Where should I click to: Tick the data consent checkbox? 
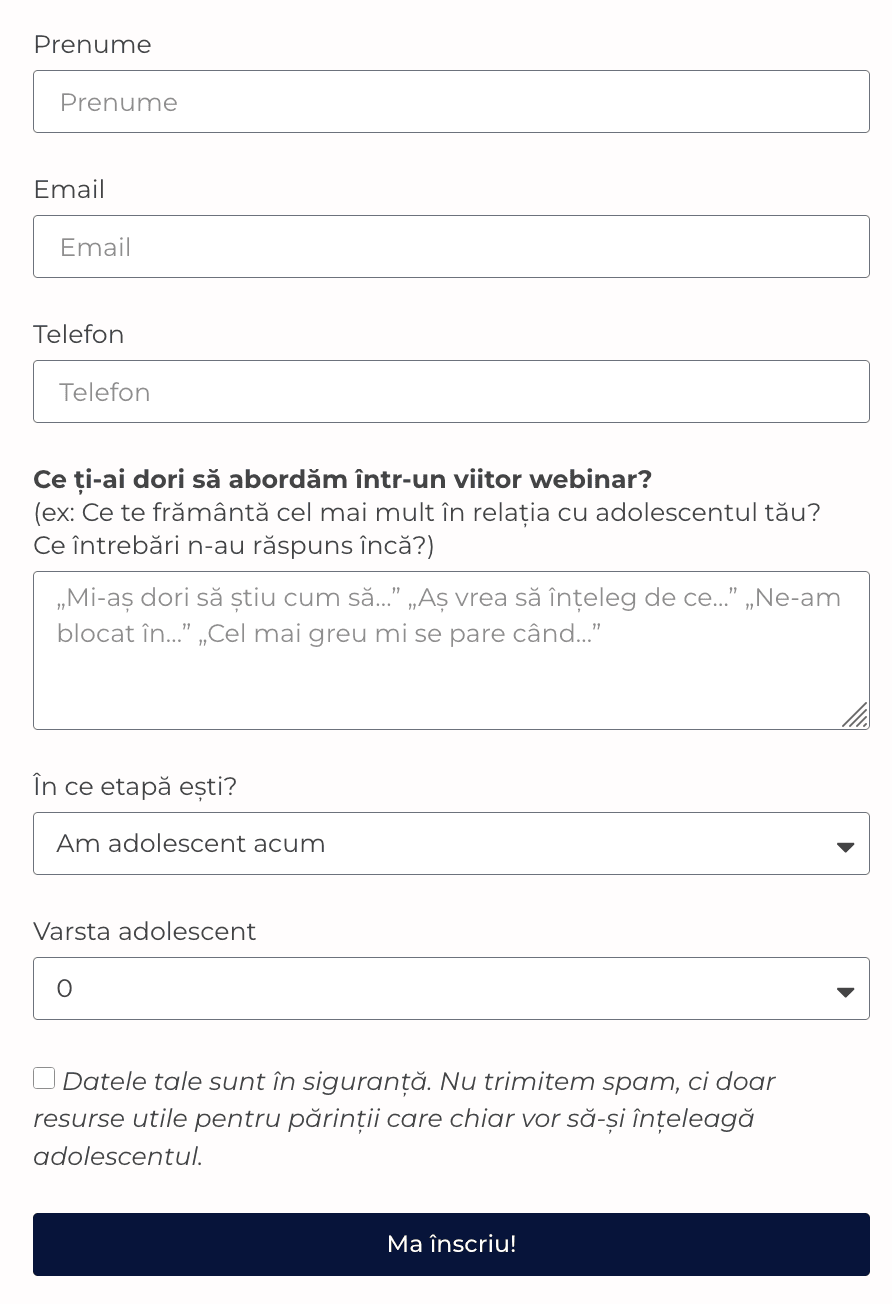click(44, 1078)
